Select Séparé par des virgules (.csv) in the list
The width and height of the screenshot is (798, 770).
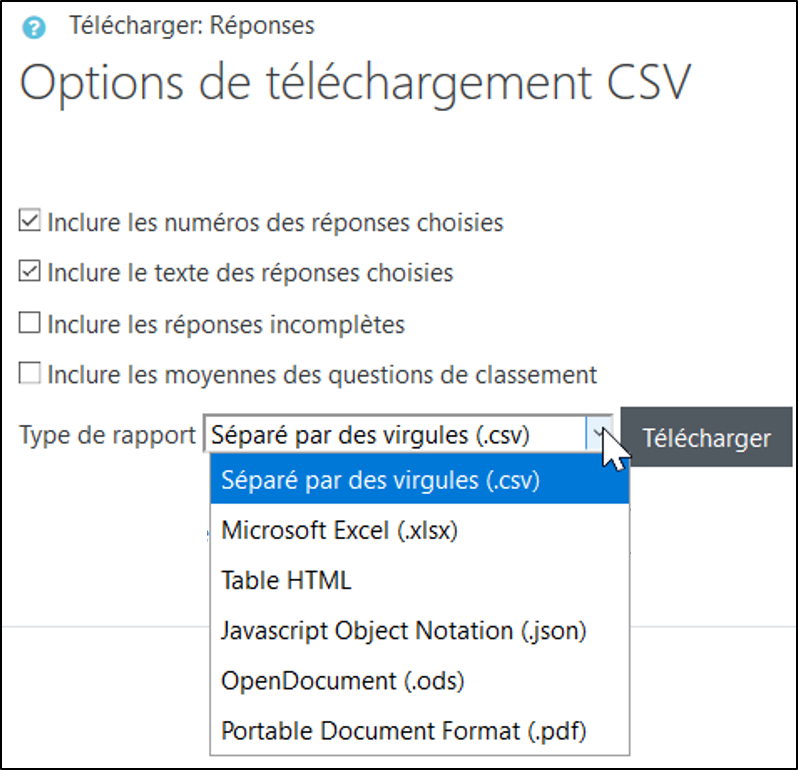pyautogui.click(x=380, y=480)
